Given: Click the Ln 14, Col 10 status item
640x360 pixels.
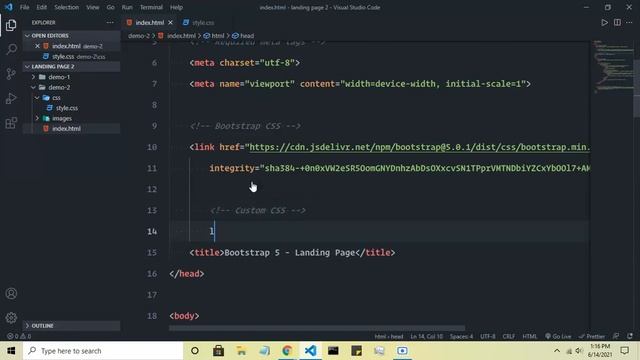Looking at the screenshot, I should pos(426,336).
